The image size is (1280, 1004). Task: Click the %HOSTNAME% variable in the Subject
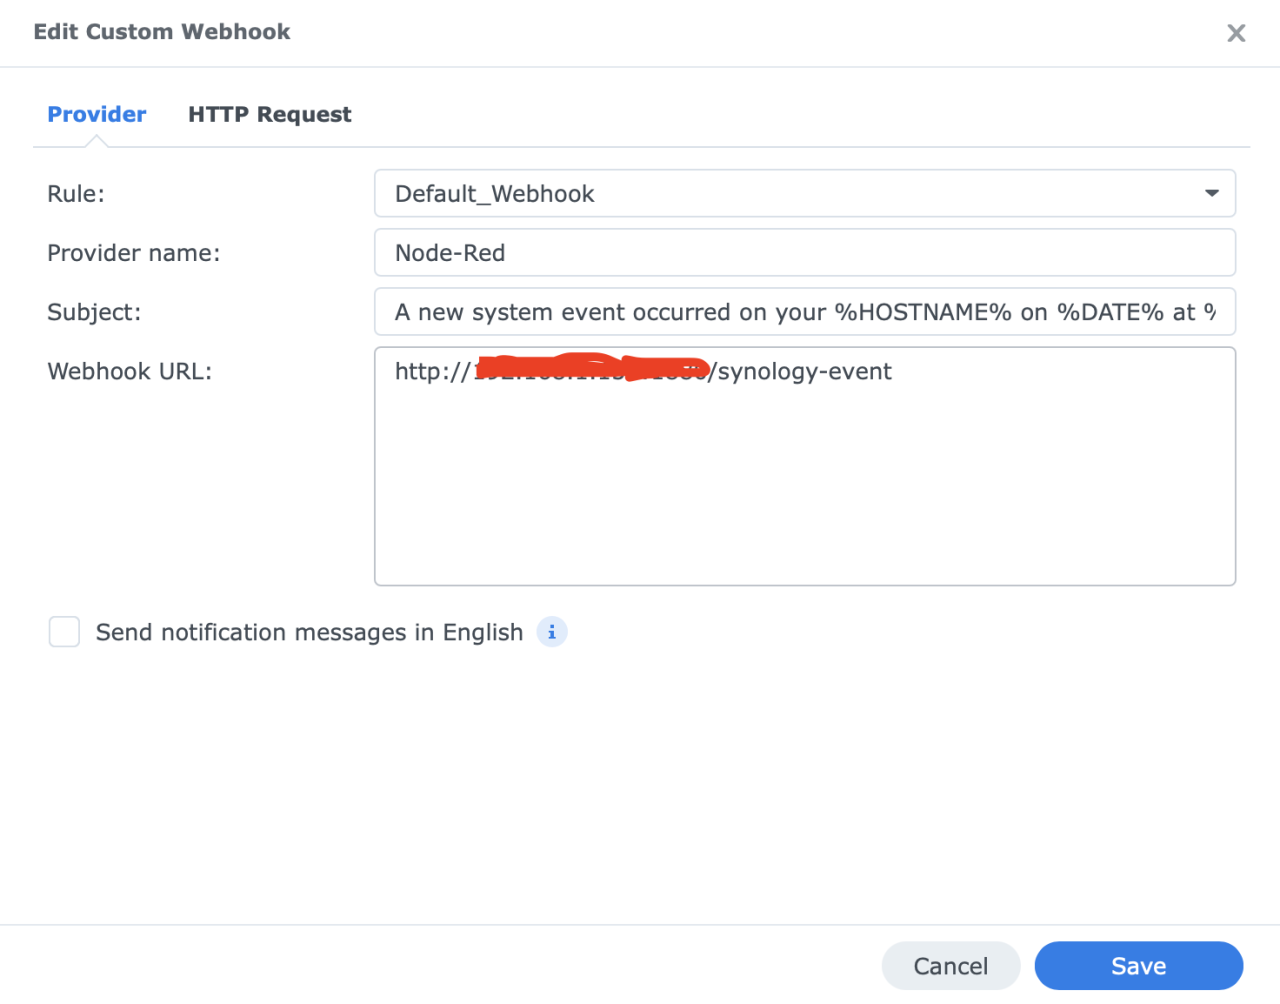click(x=923, y=312)
